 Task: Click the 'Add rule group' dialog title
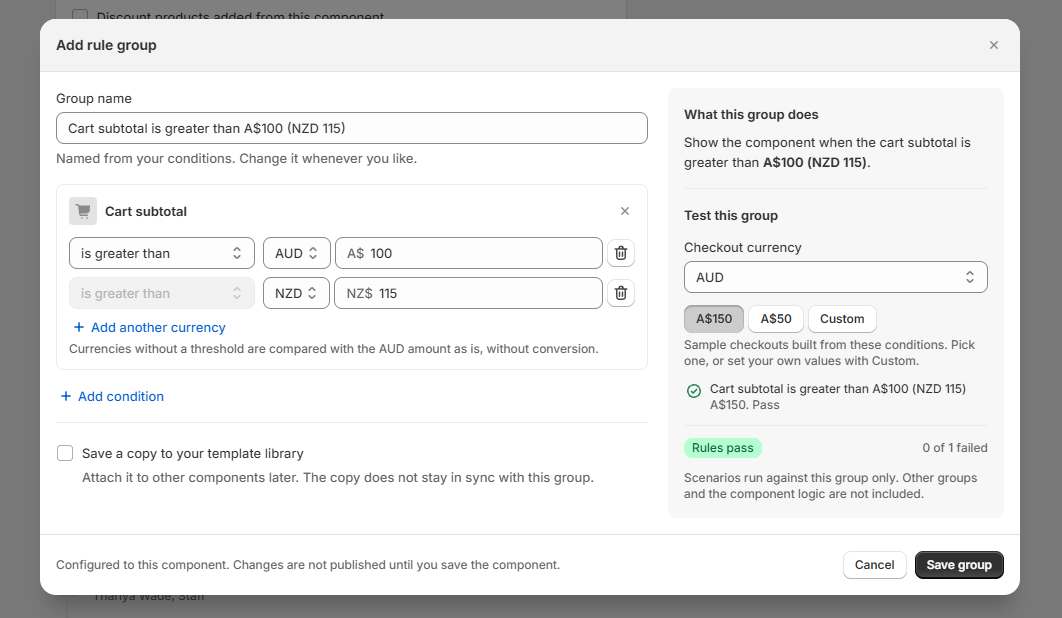coord(106,45)
